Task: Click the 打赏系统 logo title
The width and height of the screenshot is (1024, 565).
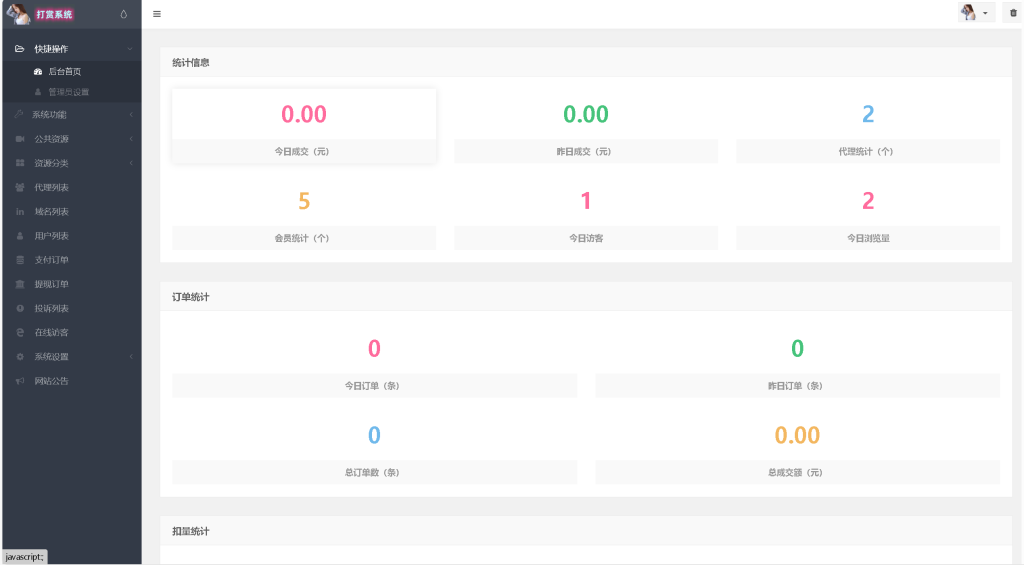Action: click(55, 14)
